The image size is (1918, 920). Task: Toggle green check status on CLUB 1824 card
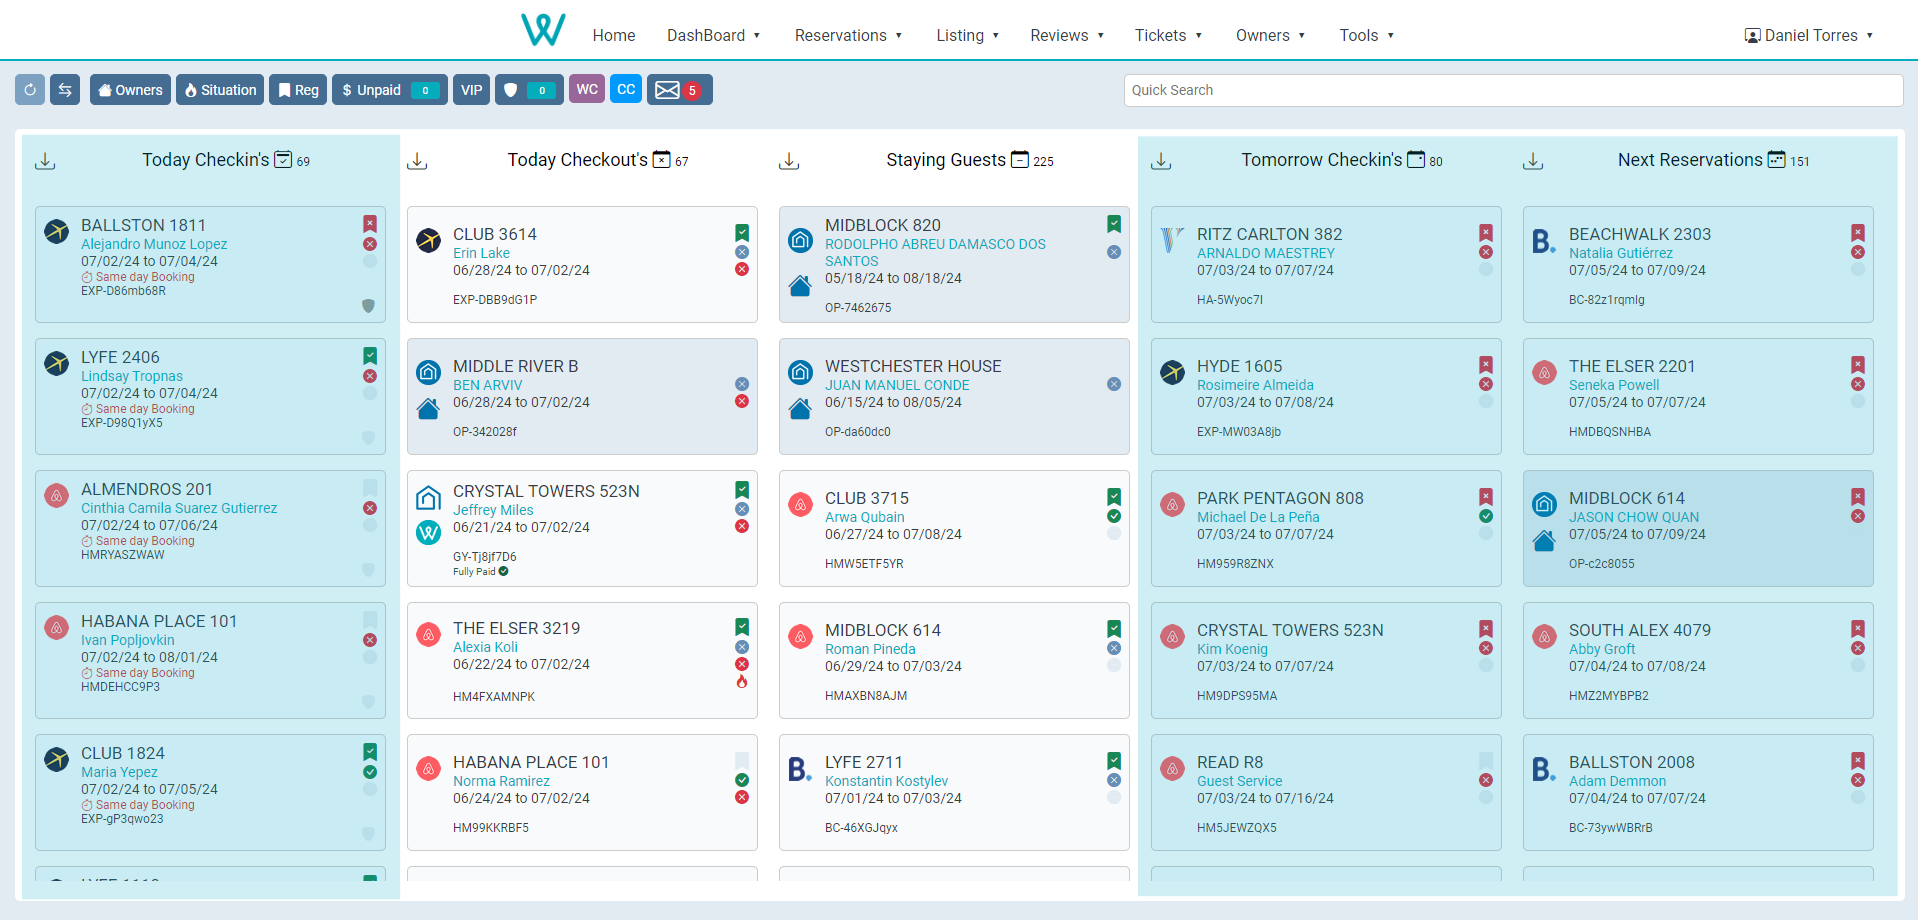[x=370, y=772]
